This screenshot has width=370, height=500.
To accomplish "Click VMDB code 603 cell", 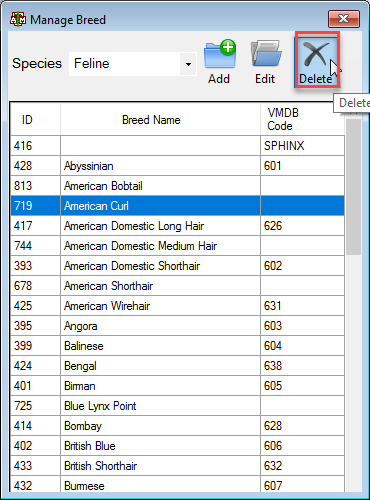I will click(x=302, y=326).
